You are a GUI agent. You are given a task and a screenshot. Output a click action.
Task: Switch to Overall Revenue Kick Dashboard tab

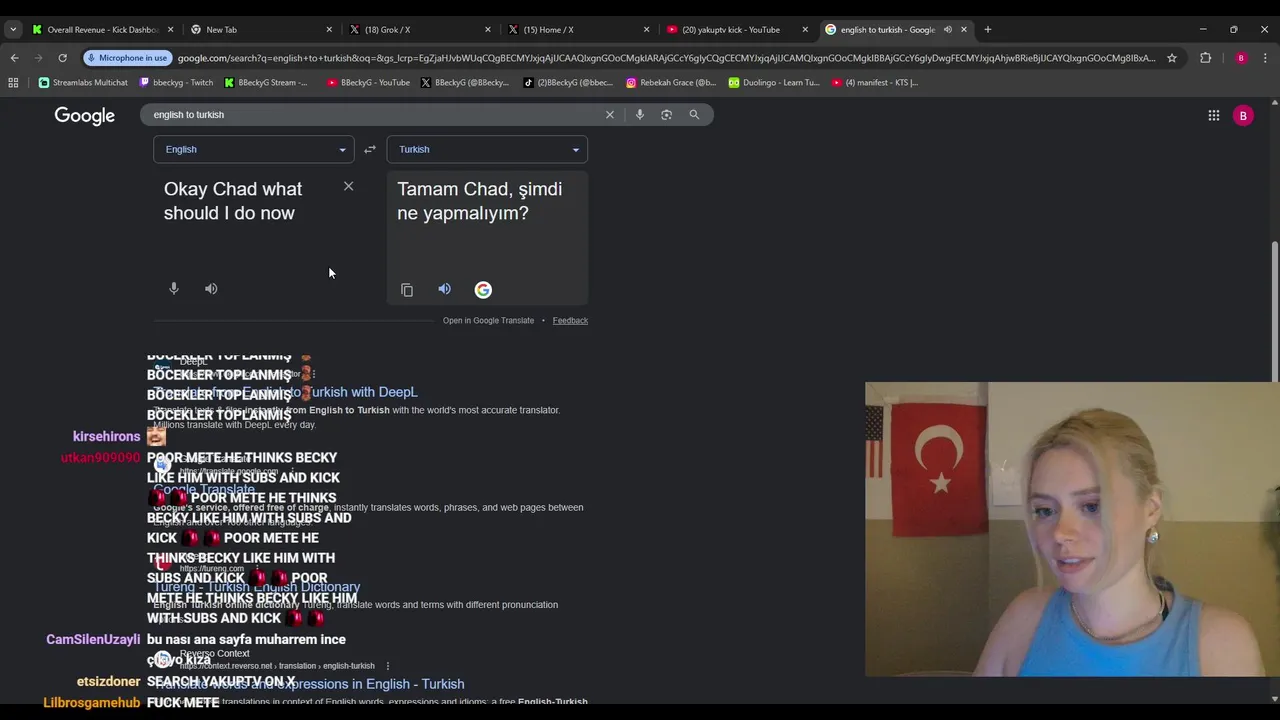(104, 29)
